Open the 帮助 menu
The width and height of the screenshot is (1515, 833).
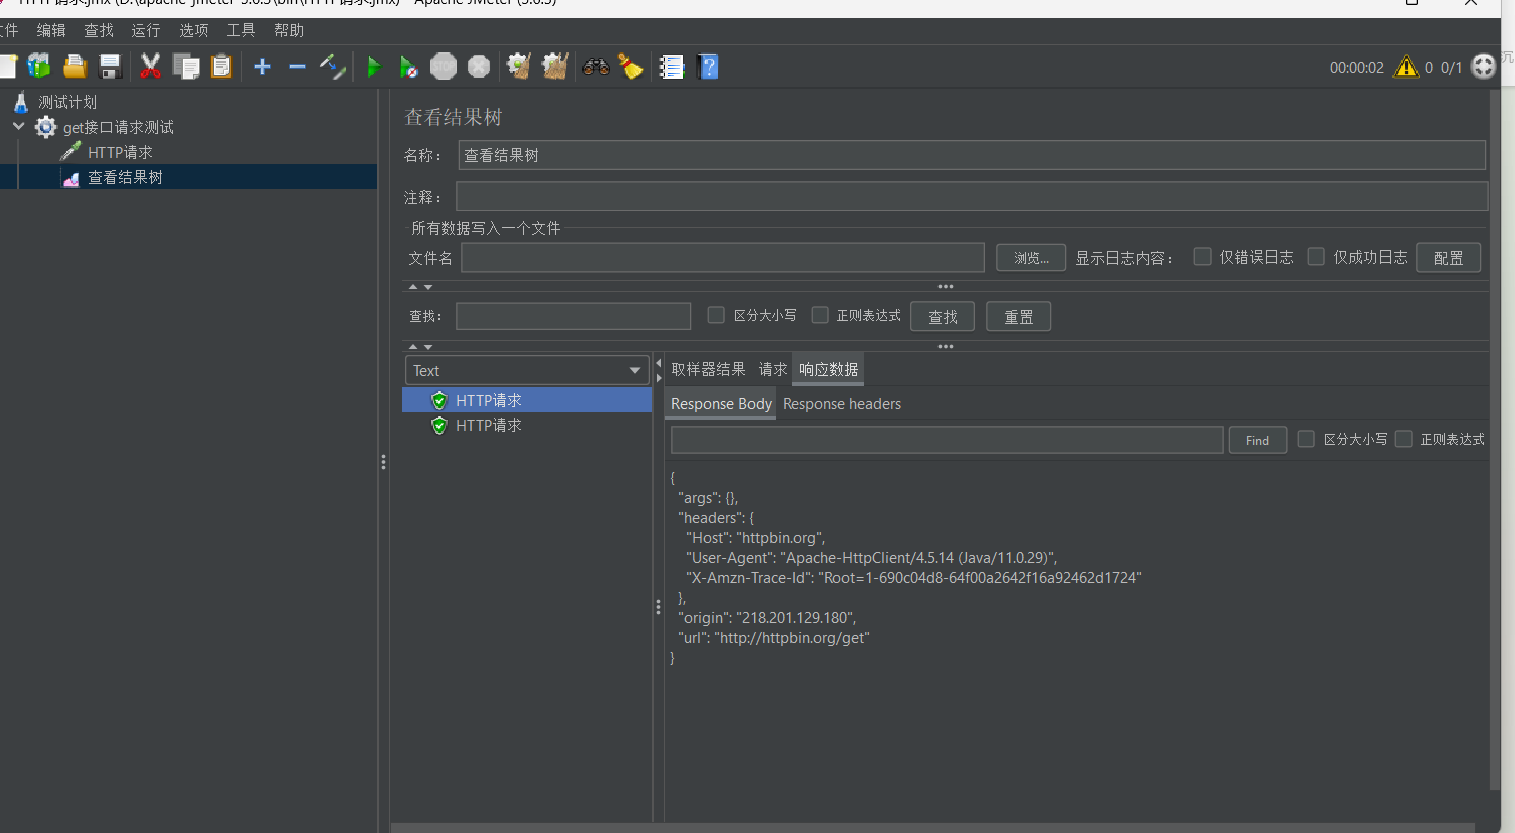(x=289, y=30)
